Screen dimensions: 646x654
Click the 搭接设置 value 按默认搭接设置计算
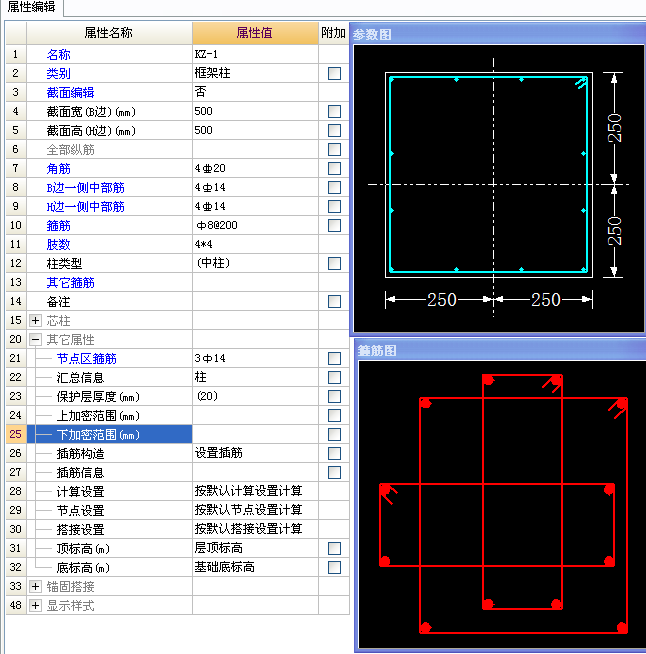tap(249, 529)
